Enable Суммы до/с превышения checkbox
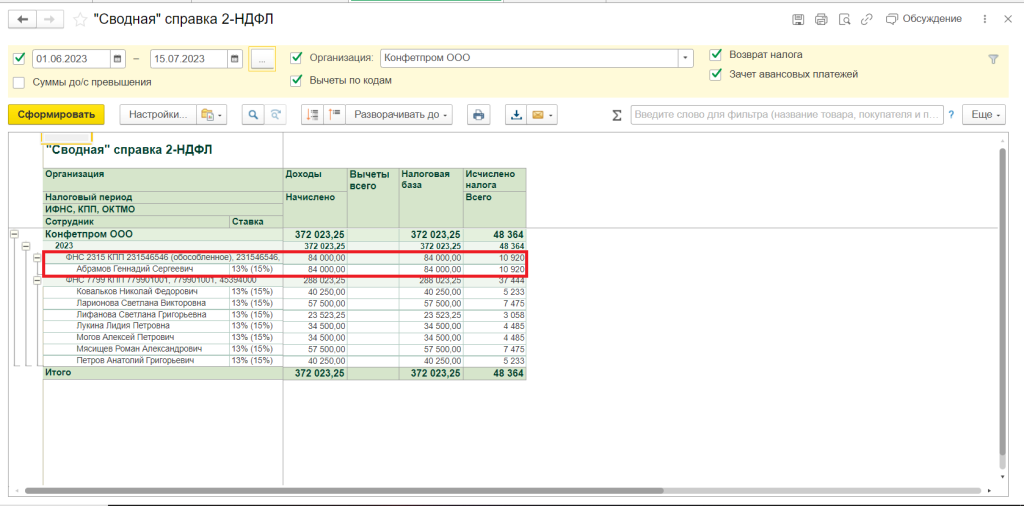This screenshot has width=1024, height=506. pos(19,82)
